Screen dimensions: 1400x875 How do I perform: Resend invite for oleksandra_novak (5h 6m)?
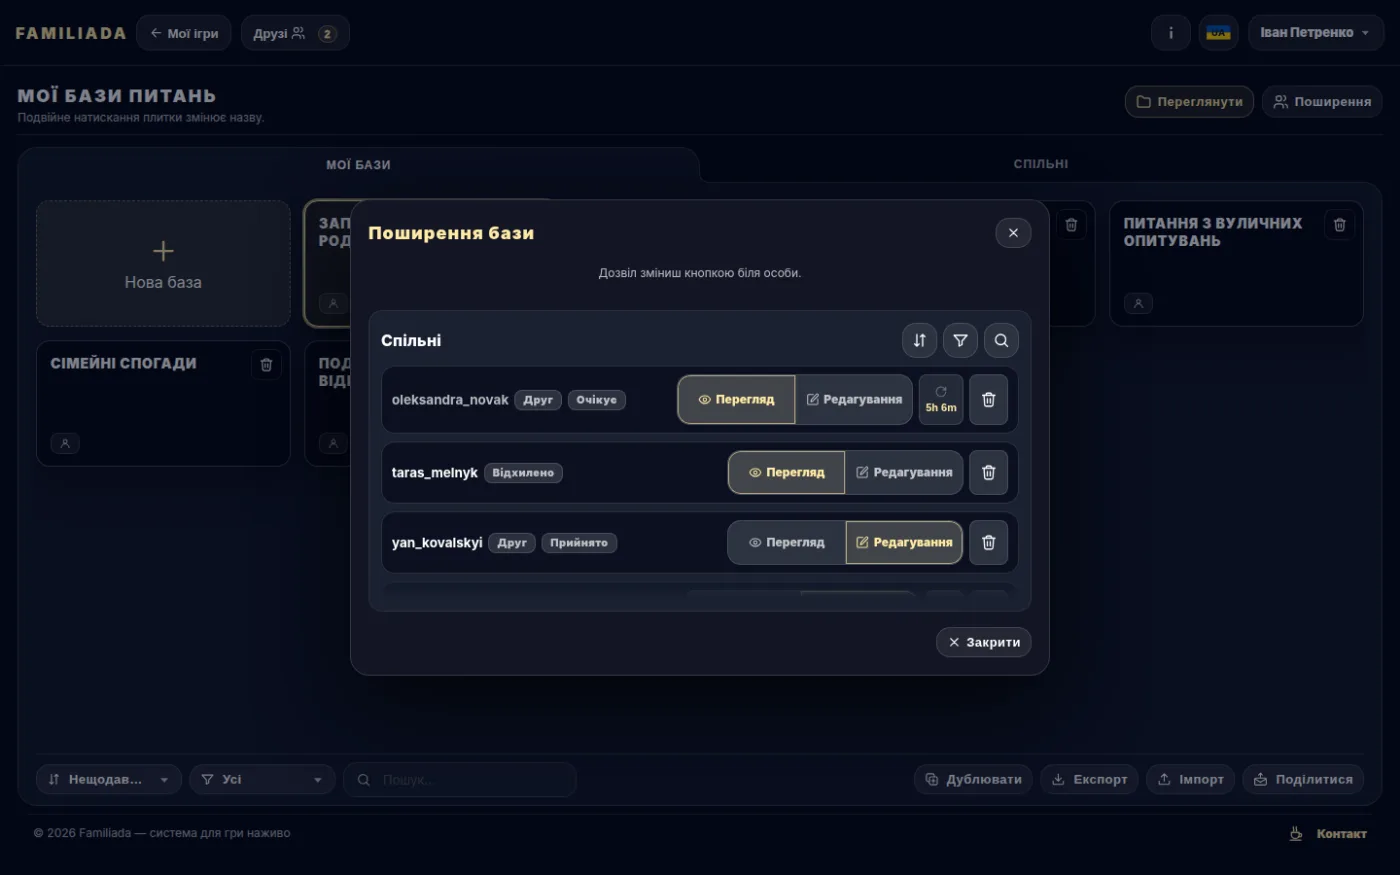941,400
